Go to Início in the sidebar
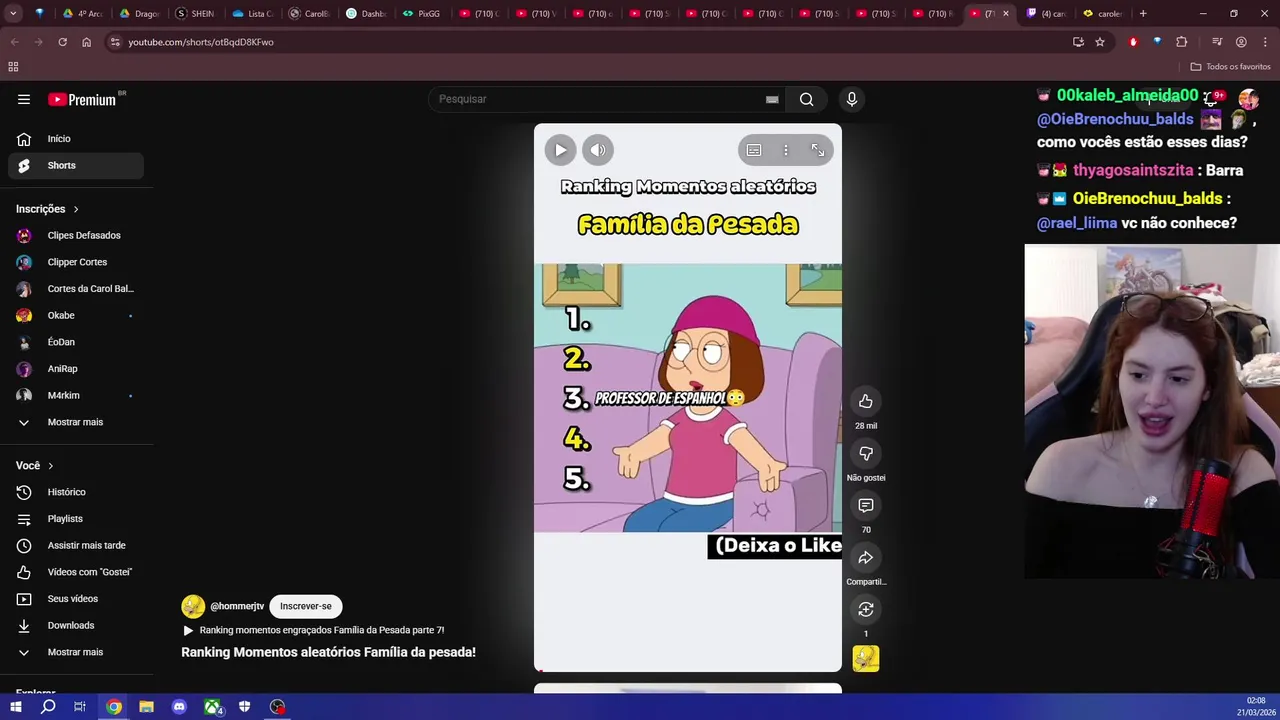Viewport: 1280px width, 720px height. click(x=76, y=139)
